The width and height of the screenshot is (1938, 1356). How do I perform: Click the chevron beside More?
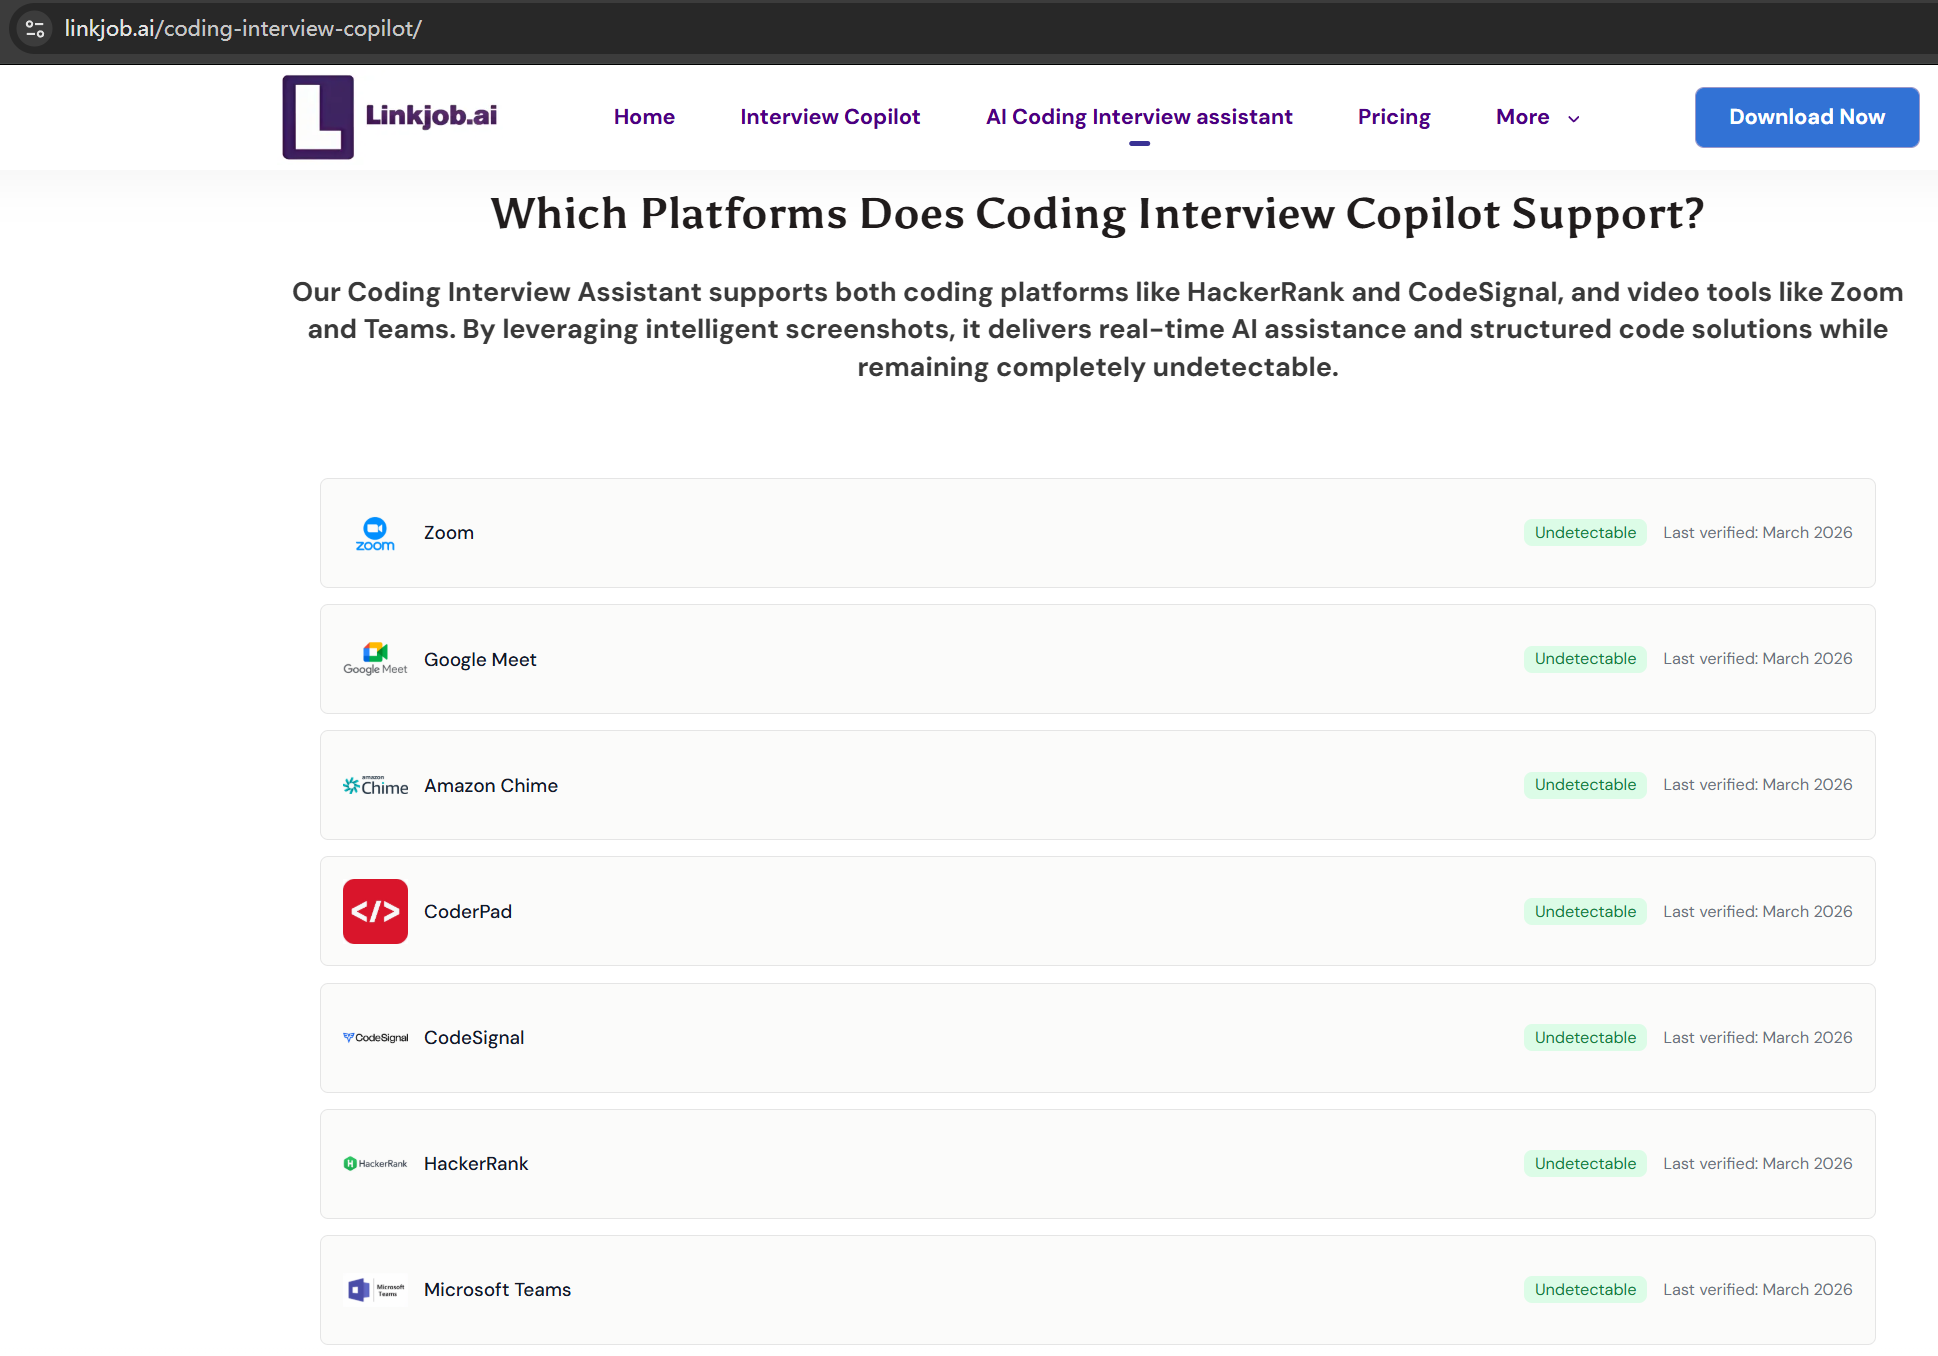point(1574,119)
